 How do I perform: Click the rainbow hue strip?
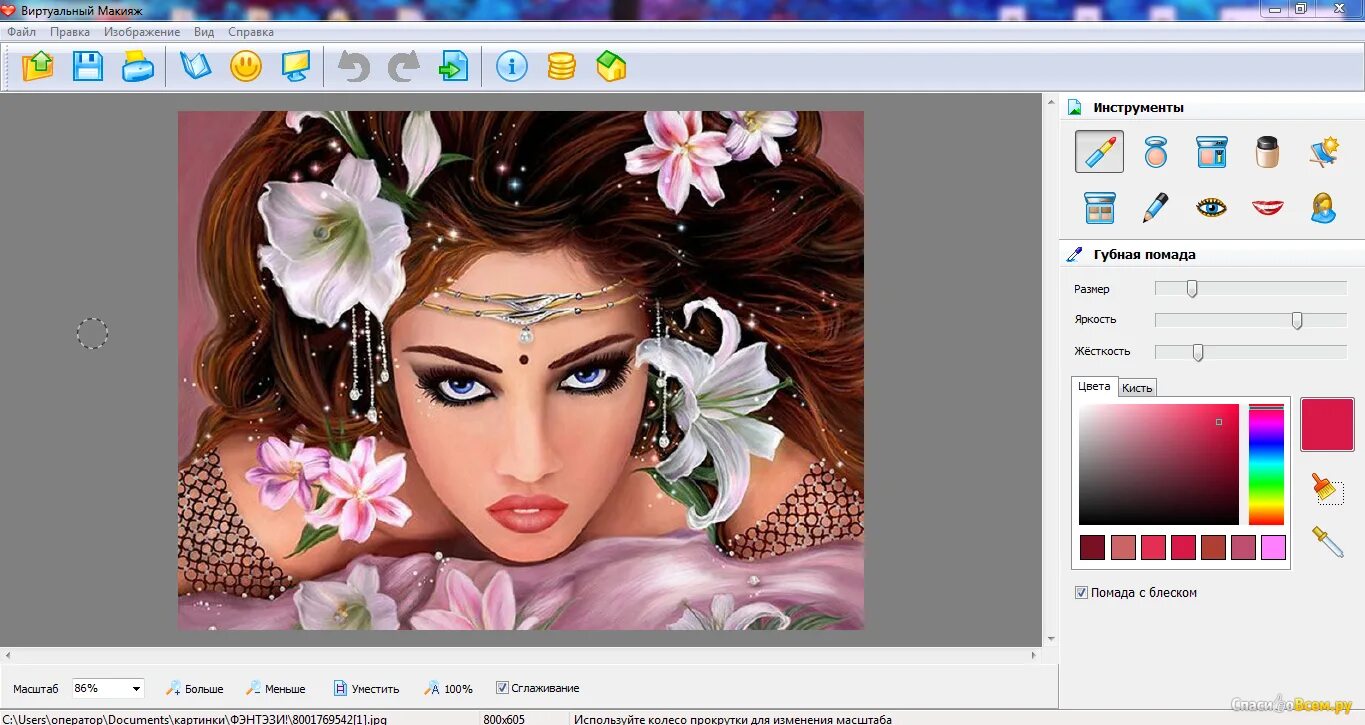(1266, 465)
